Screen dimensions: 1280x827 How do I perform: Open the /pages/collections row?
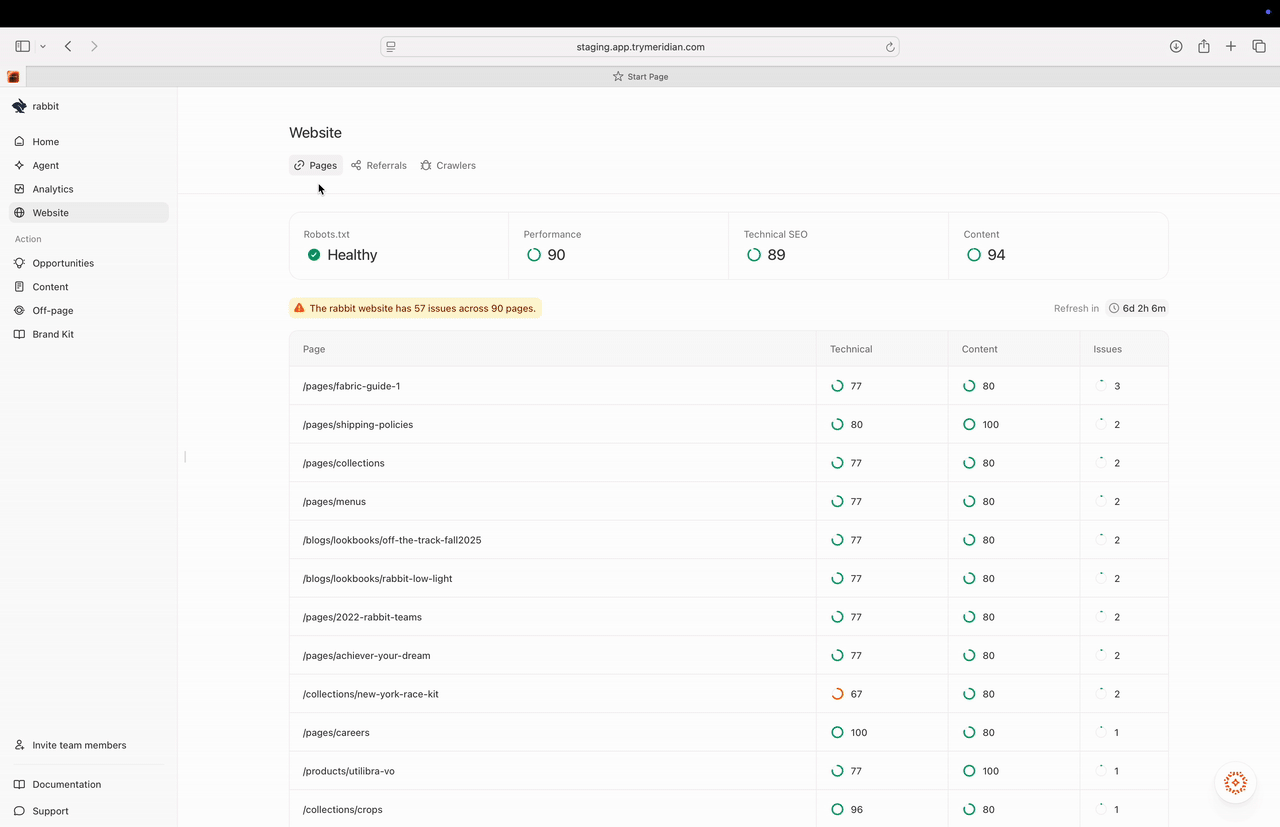tap(728, 463)
